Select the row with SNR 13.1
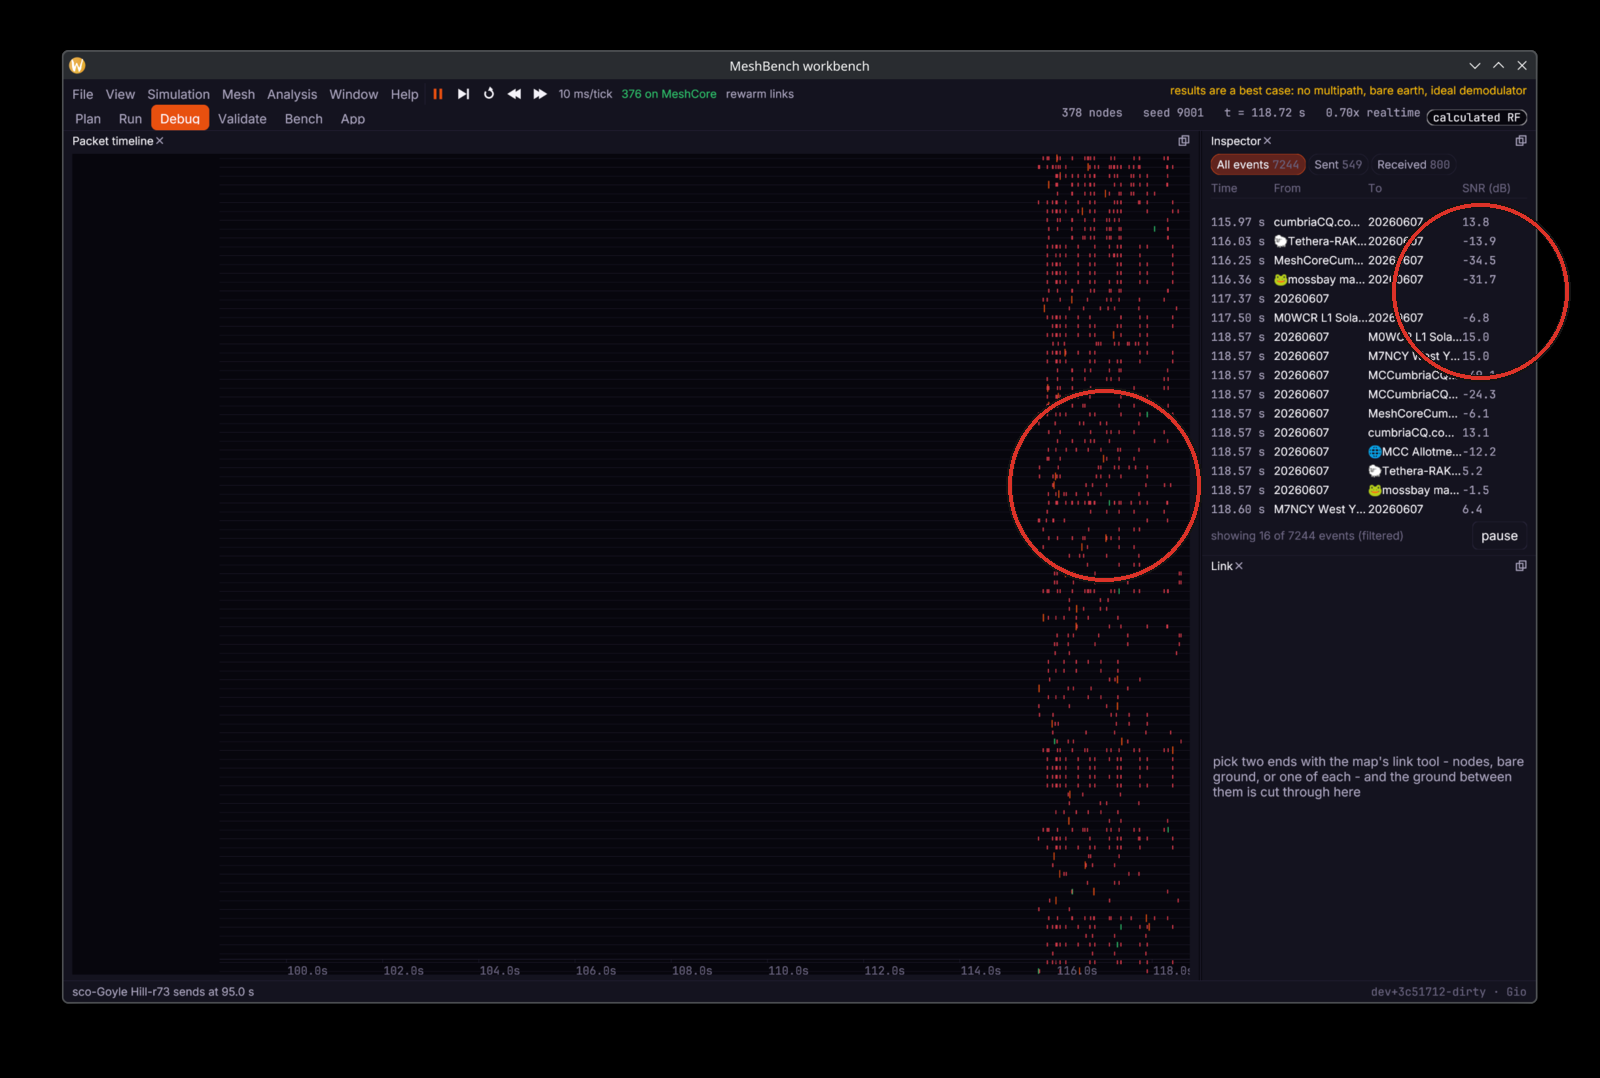 (x=1368, y=433)
